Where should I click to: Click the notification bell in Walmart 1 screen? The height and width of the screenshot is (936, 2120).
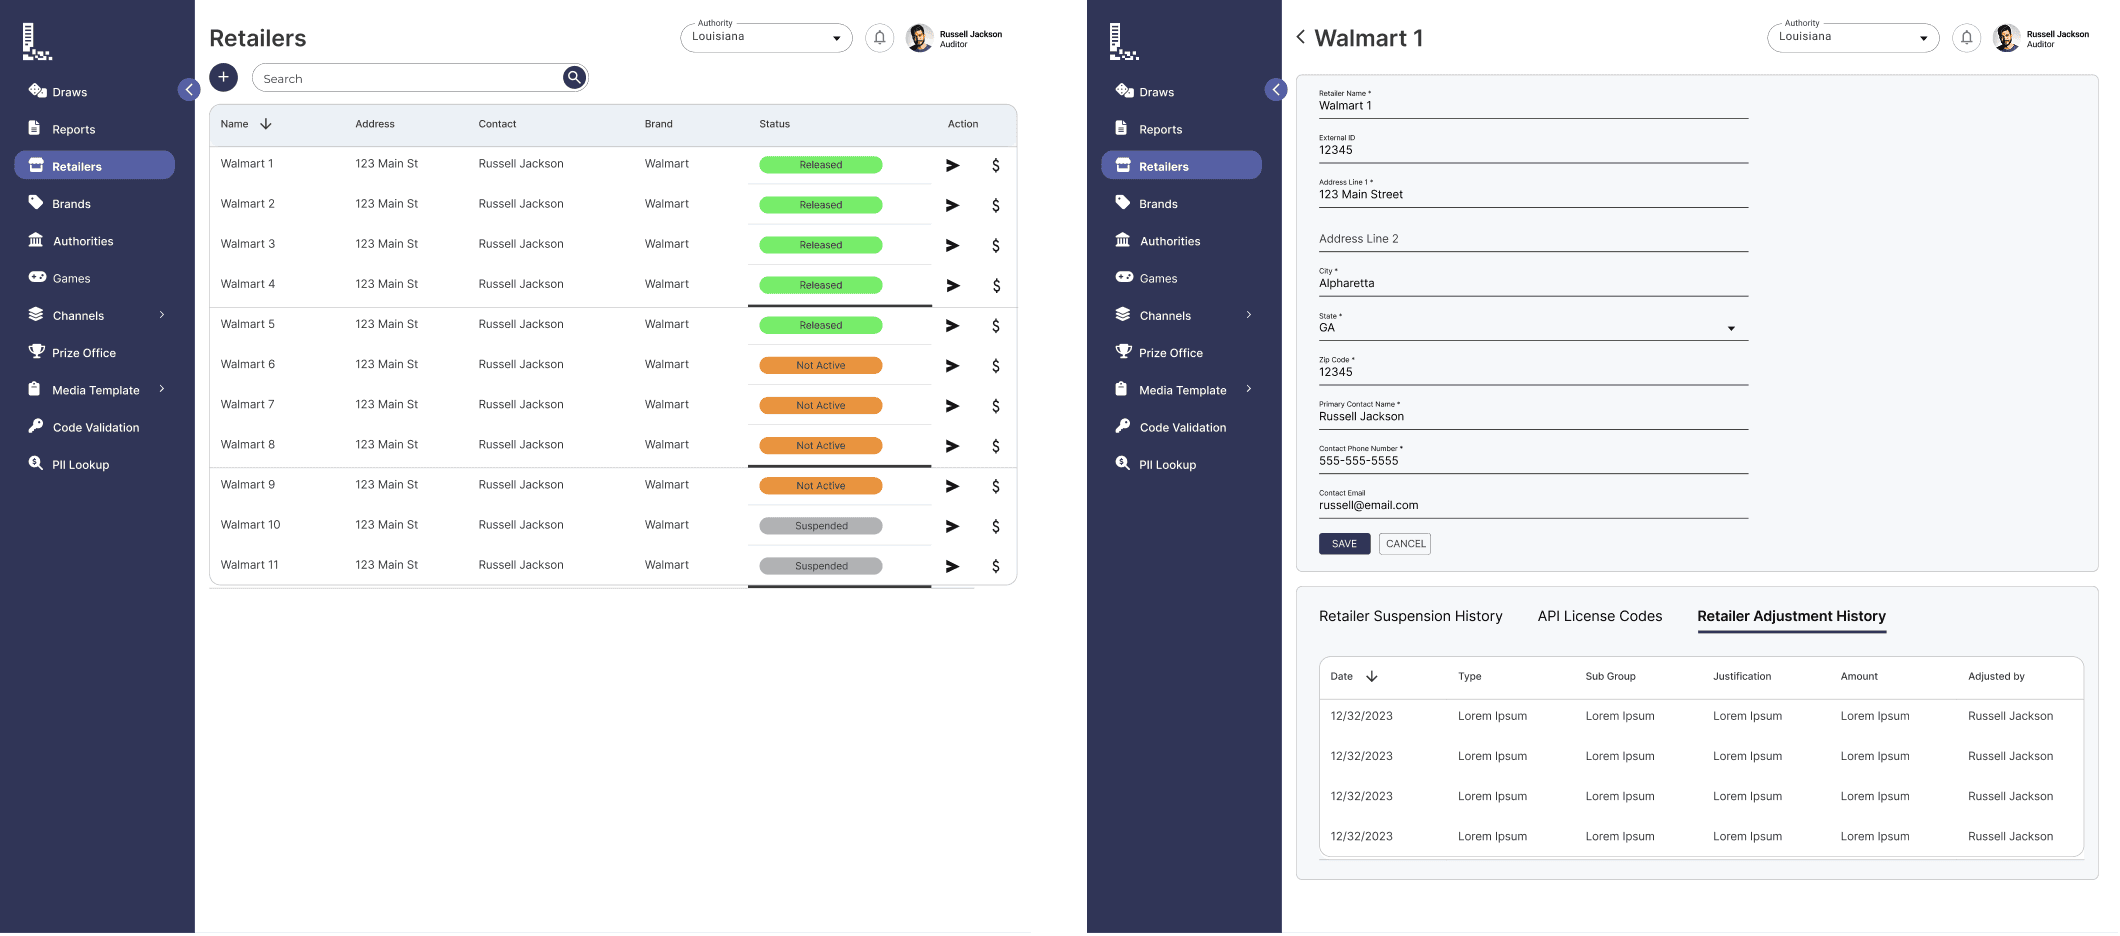1966,38
